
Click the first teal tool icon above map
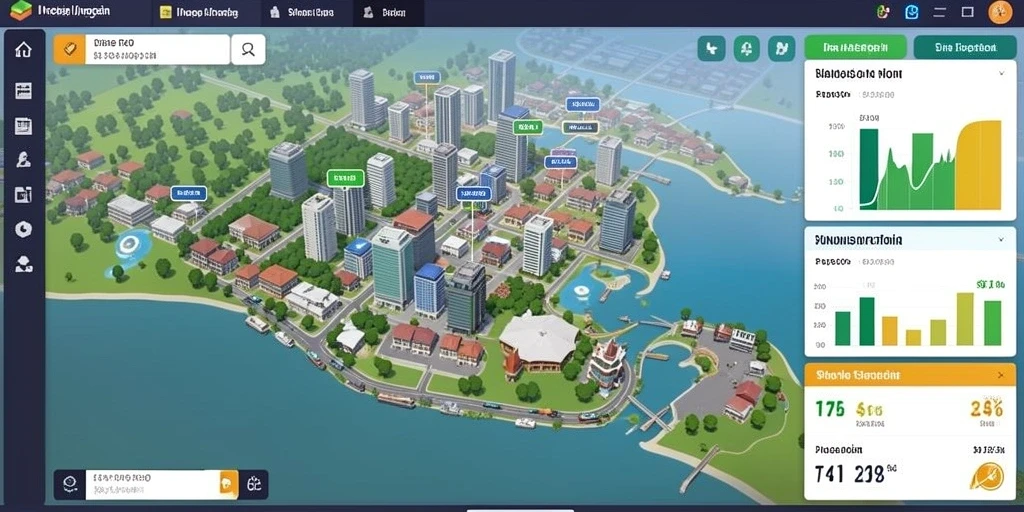tap(711, 48)
